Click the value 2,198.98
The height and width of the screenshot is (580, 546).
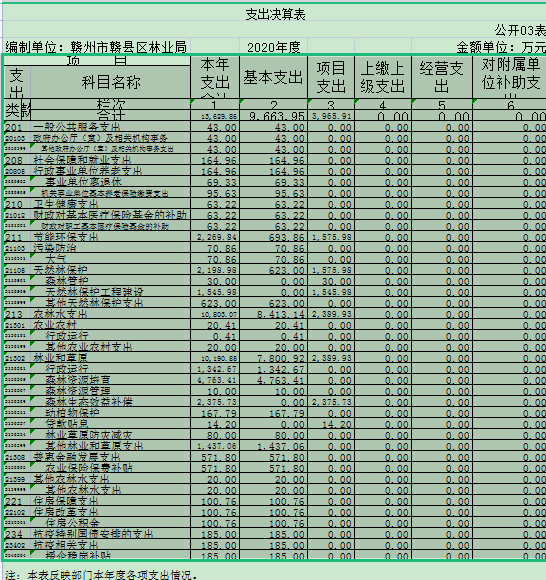[x=217, y=270]
